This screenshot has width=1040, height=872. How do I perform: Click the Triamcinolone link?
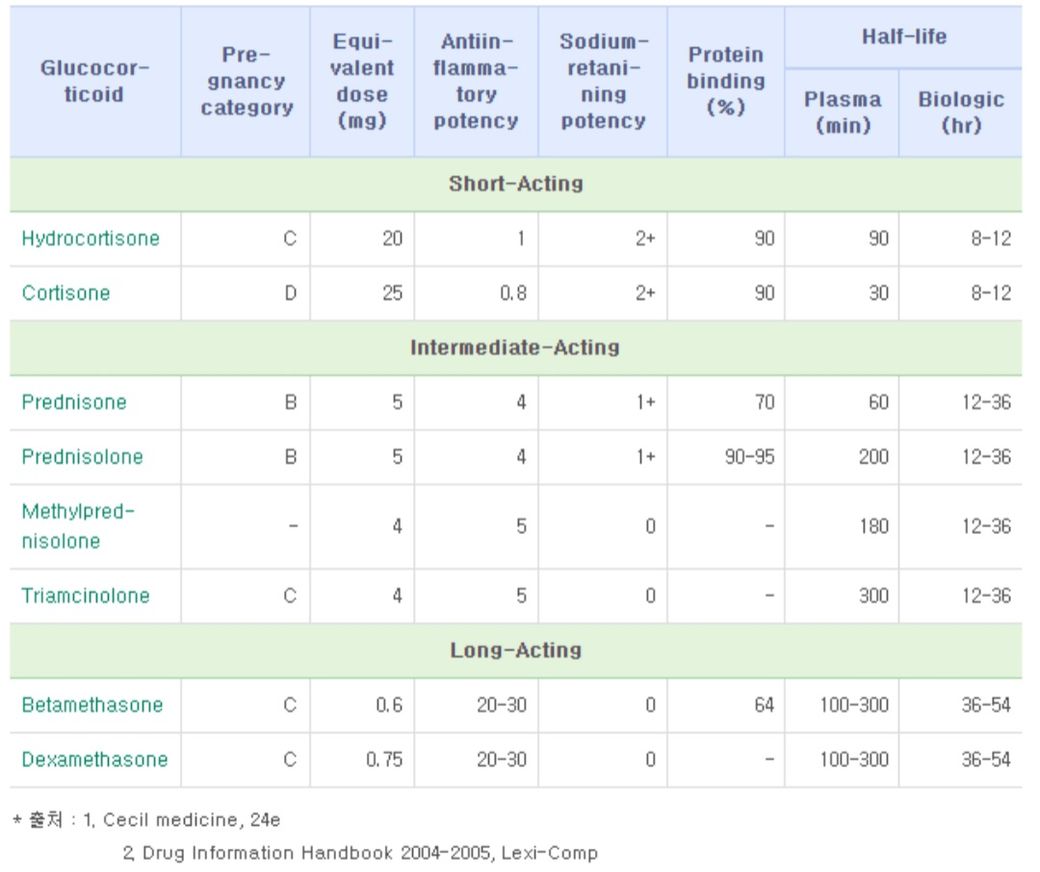85,596
